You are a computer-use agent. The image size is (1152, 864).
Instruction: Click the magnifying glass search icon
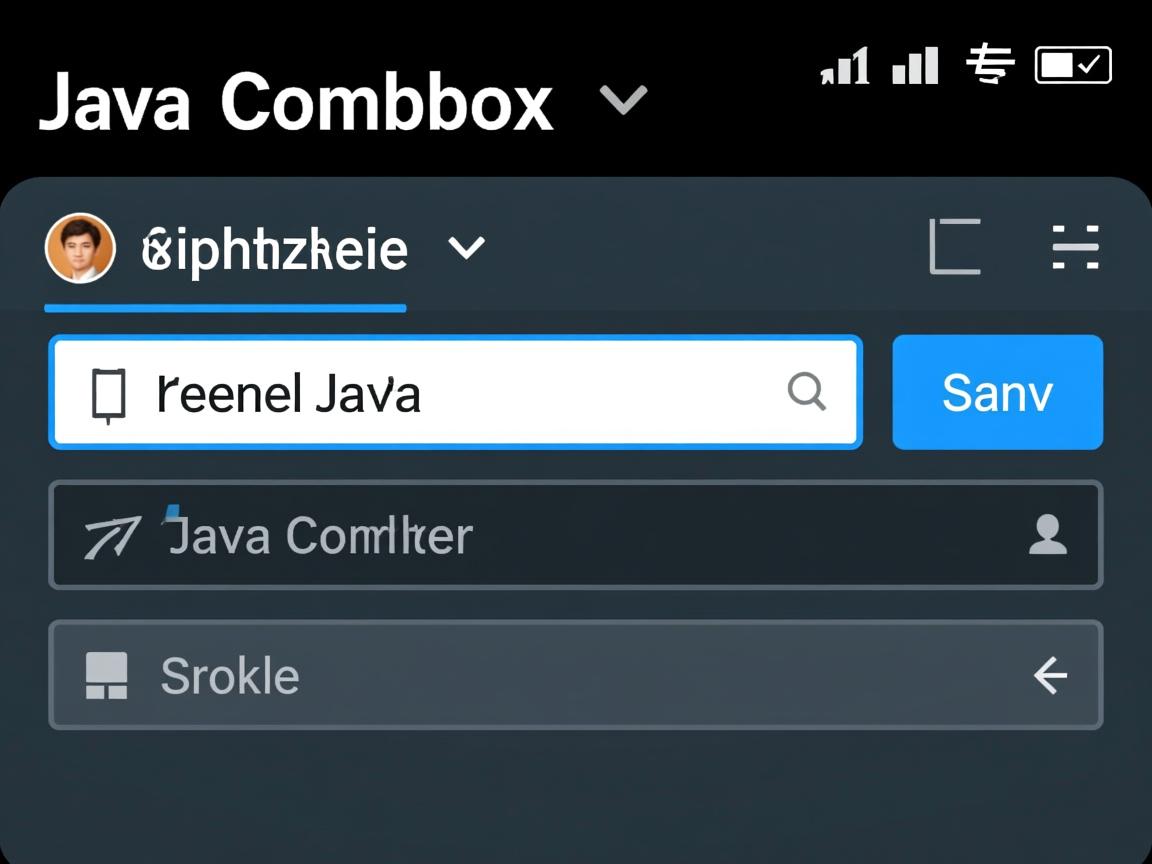click(x=808, y=392)
